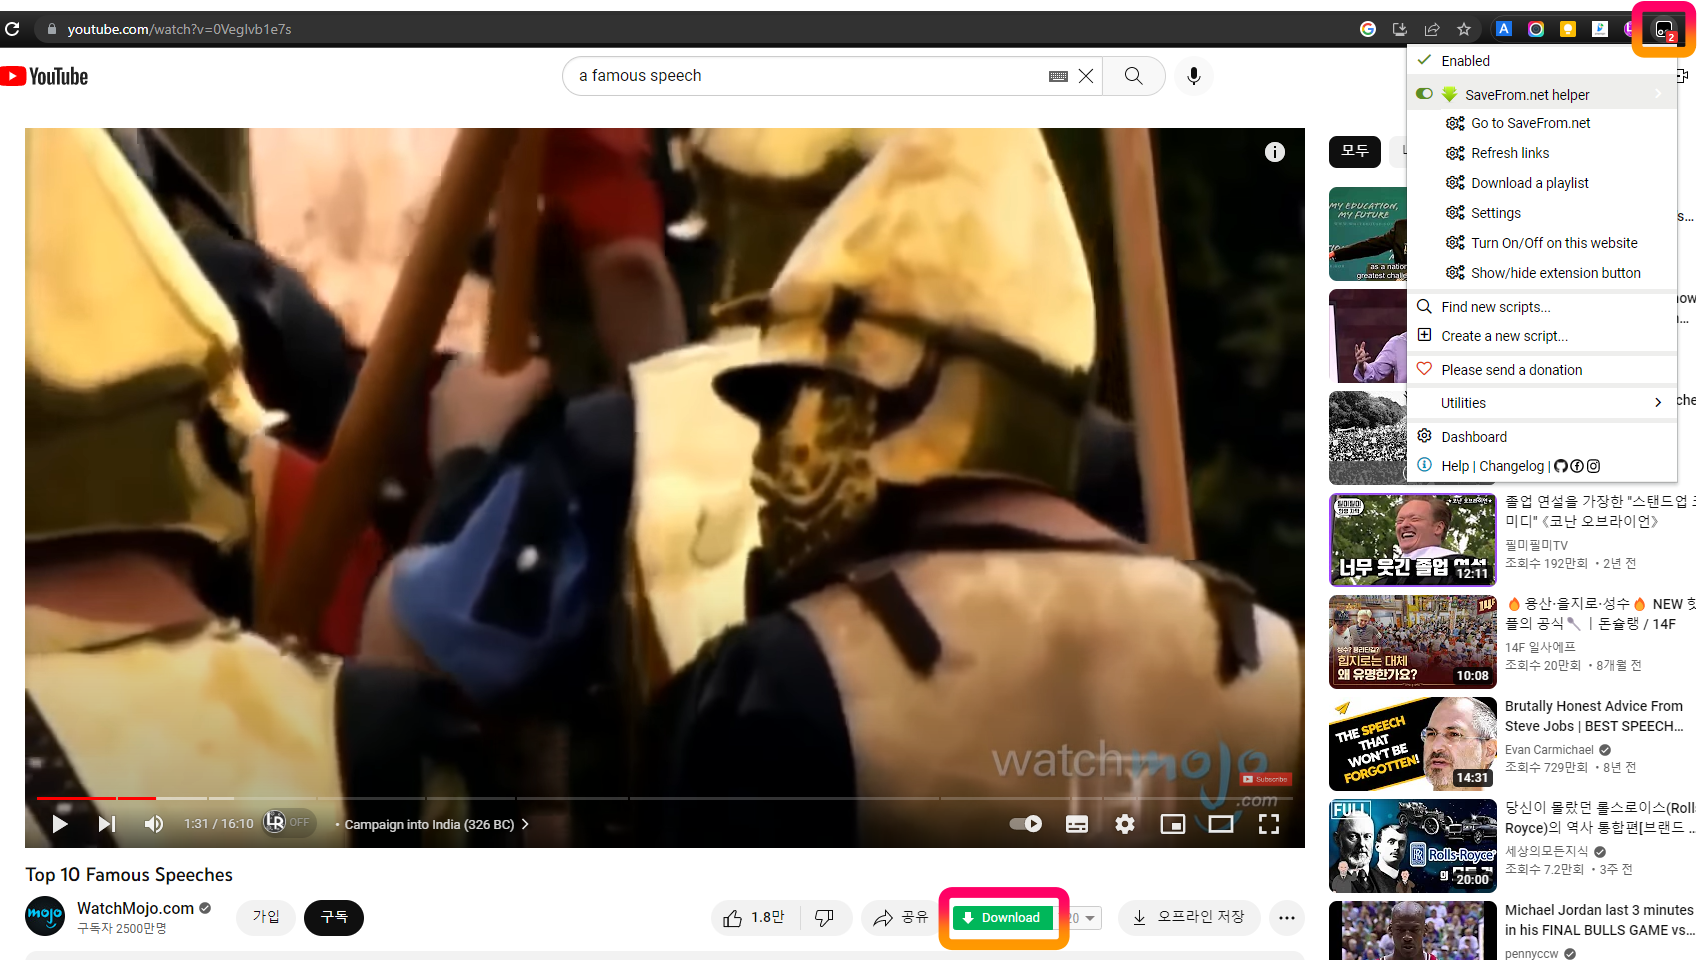This screenshot has height=960, width=1697.
Task: Click 'Please send a donation'
Action: (x=1541, y=370)
